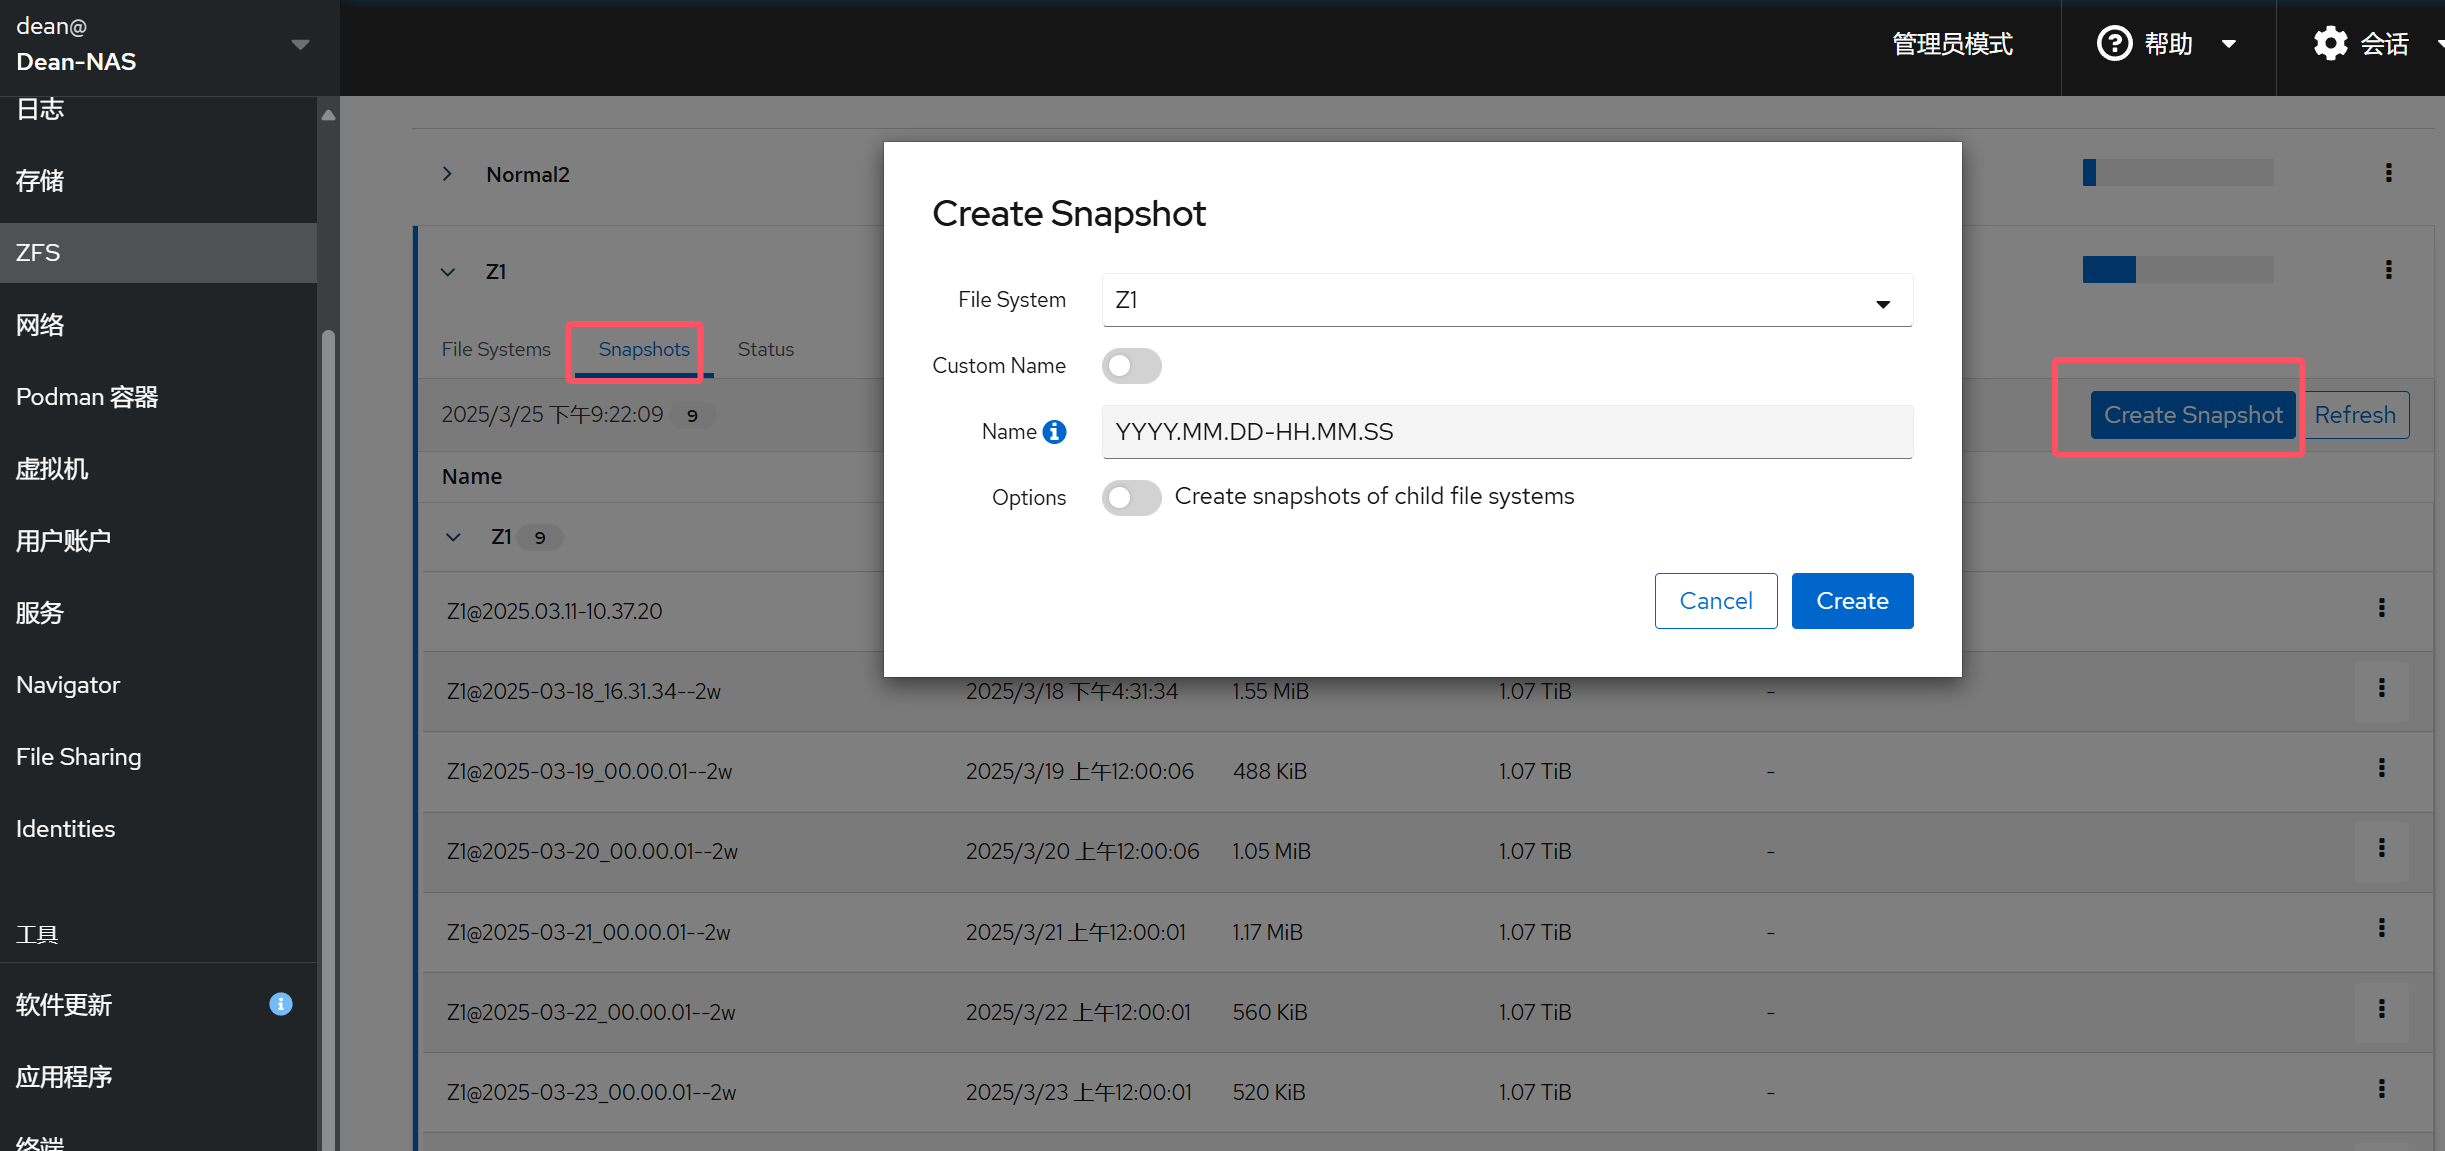The width and height of the screenshot is (2445, 1151).
Task: Click the Create button
Action: coord(1851,601)
